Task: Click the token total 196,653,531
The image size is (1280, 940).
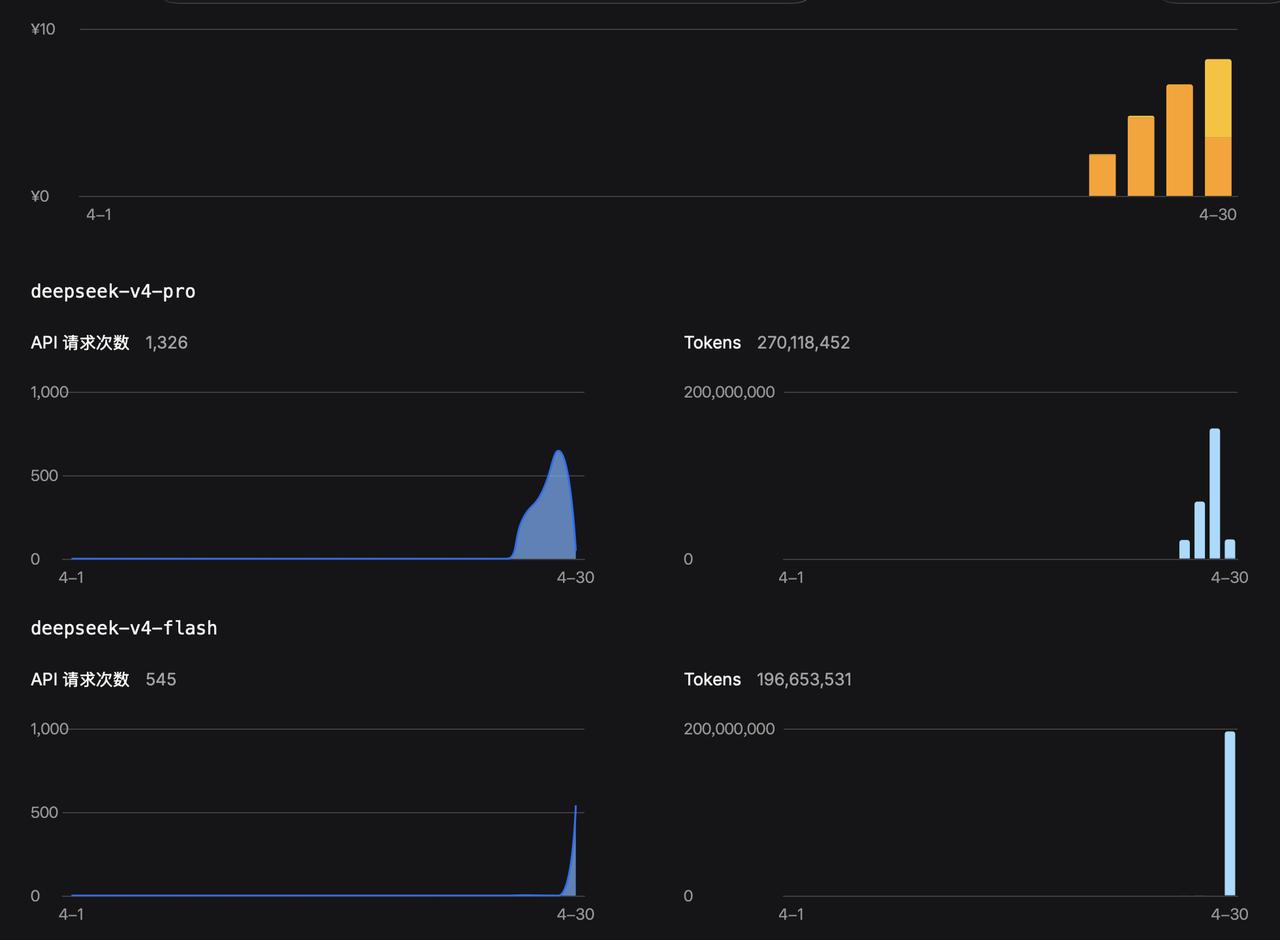Action: (x=804, y=679)
